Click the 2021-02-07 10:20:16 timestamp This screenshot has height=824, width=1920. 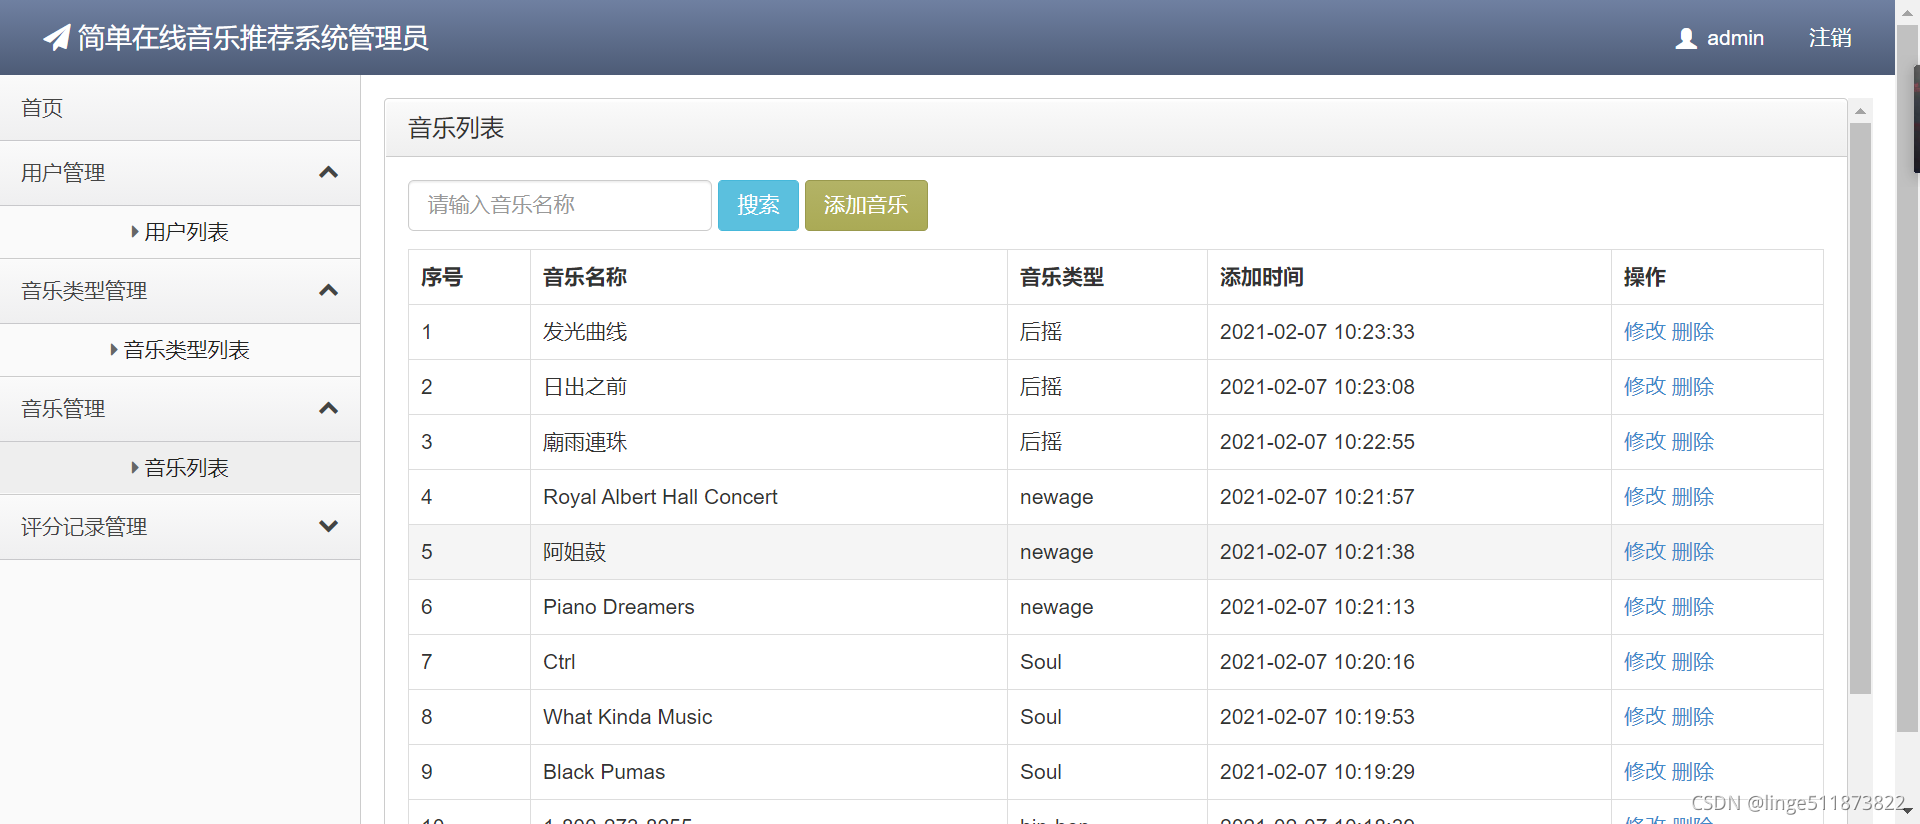point(1317,662)
